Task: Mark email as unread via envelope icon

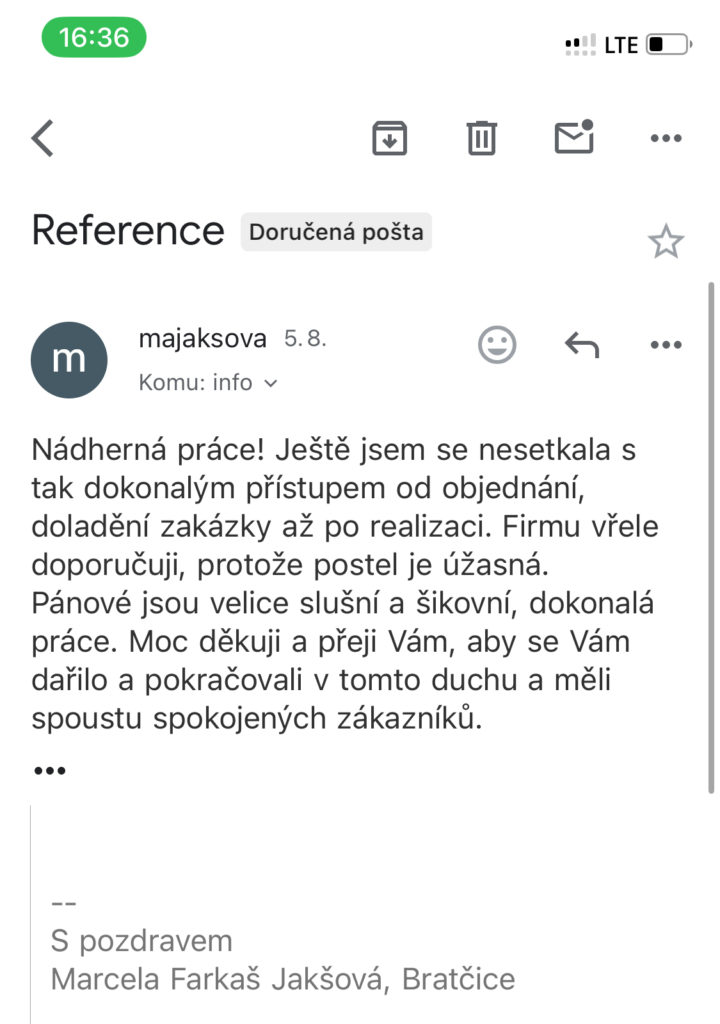Action: (574, 136)
